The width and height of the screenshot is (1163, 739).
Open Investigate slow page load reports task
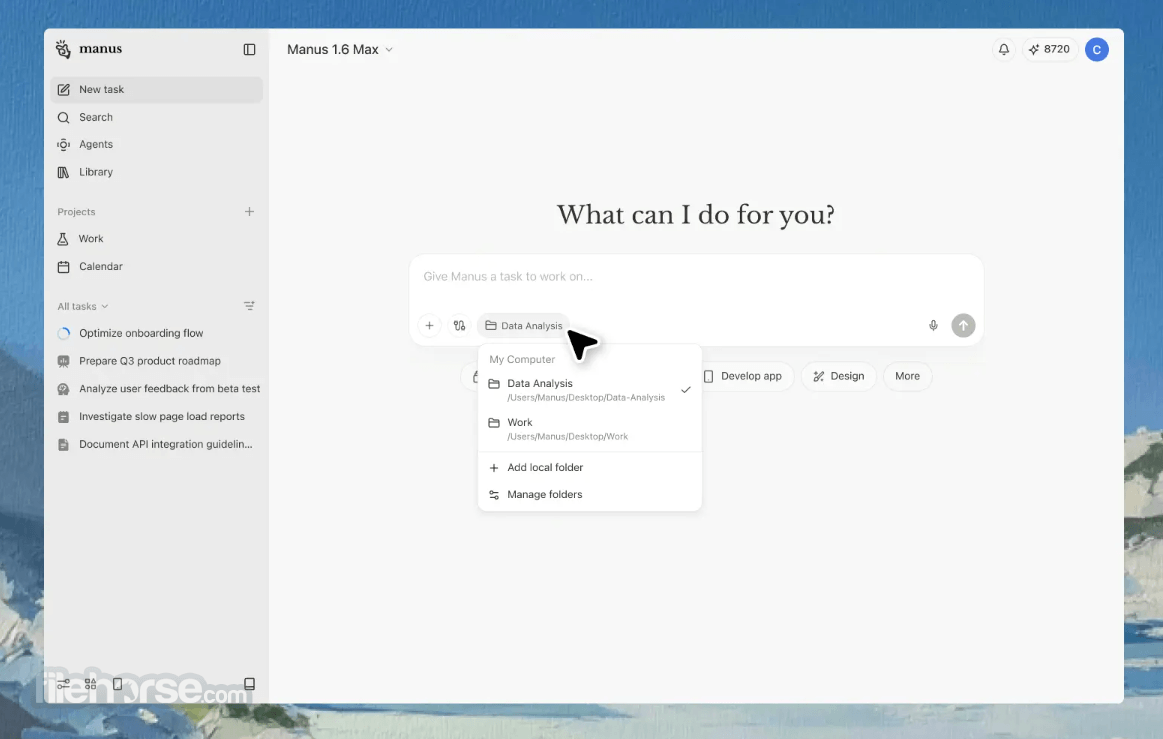tap(157, 417)
